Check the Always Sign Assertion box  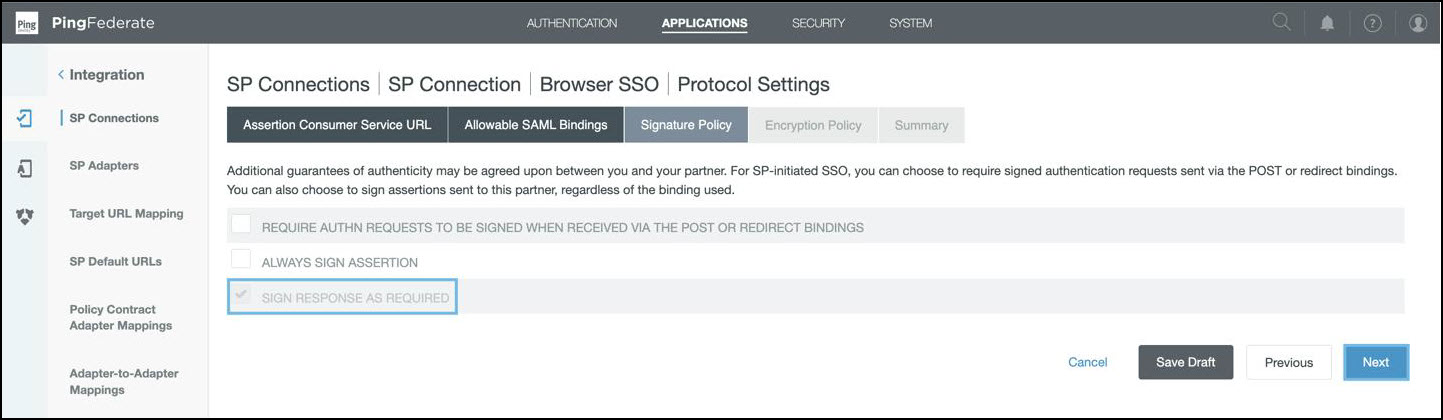(x=241, y=260)
